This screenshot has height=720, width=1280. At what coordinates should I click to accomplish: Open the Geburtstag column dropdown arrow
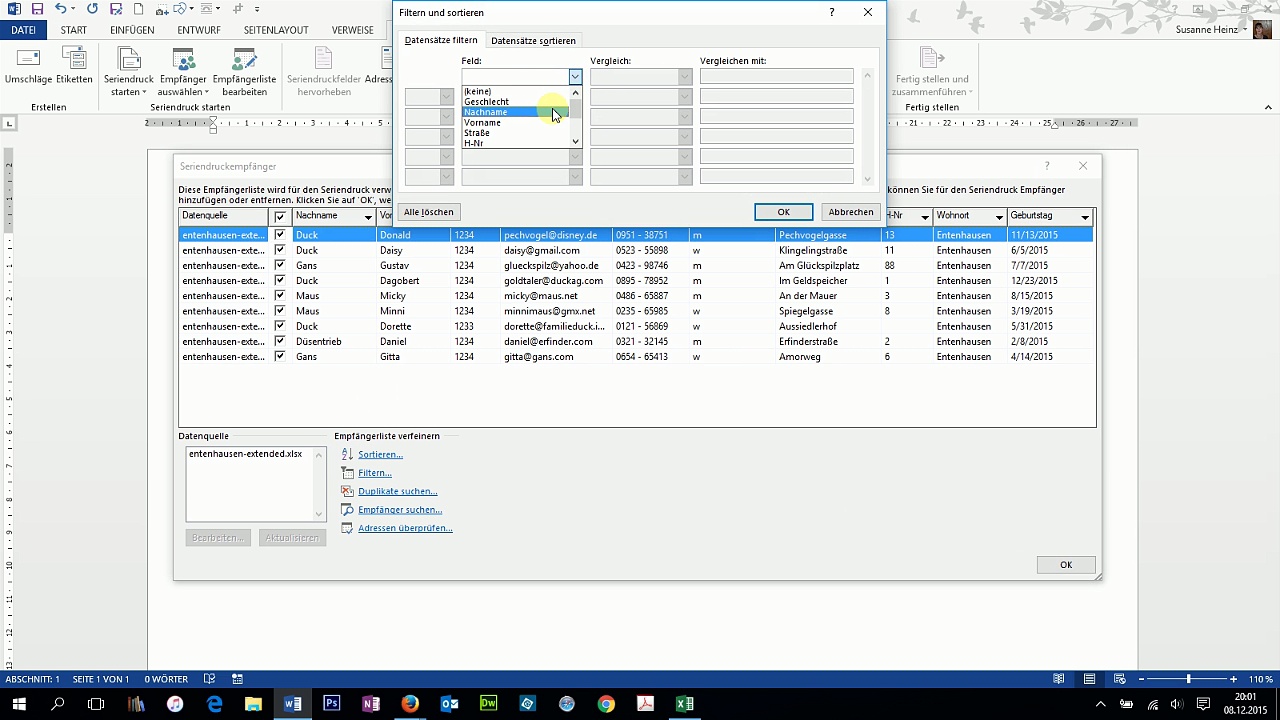click(x=1084, y=217)
